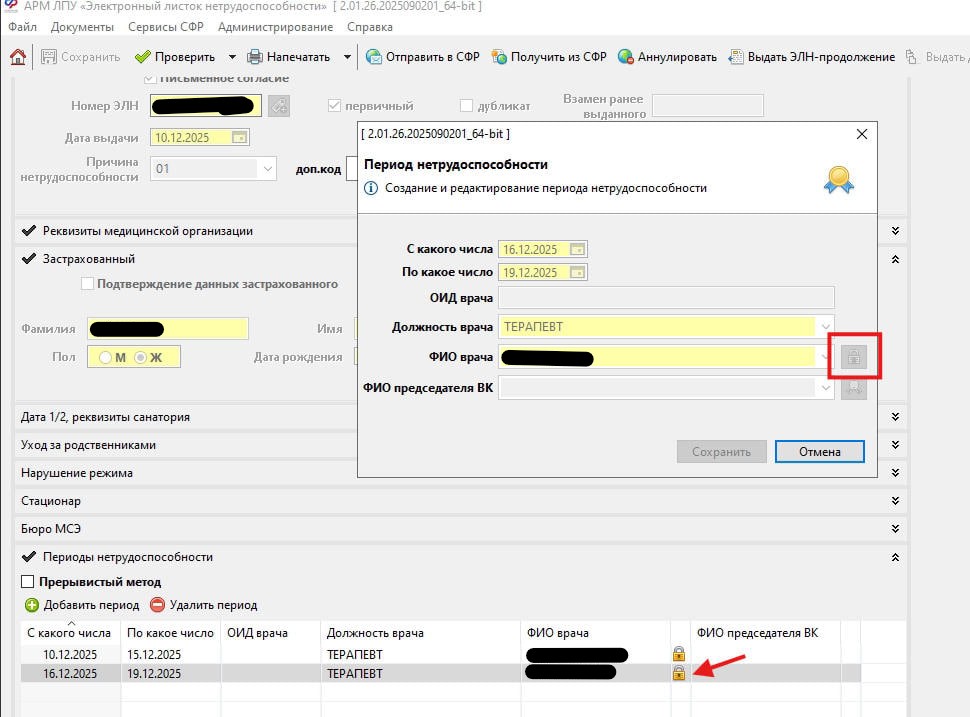Tick Подтверждение данных застрахованного checkbox
Viewport: 970px width, 717px height.
click(x=87, y=284)
